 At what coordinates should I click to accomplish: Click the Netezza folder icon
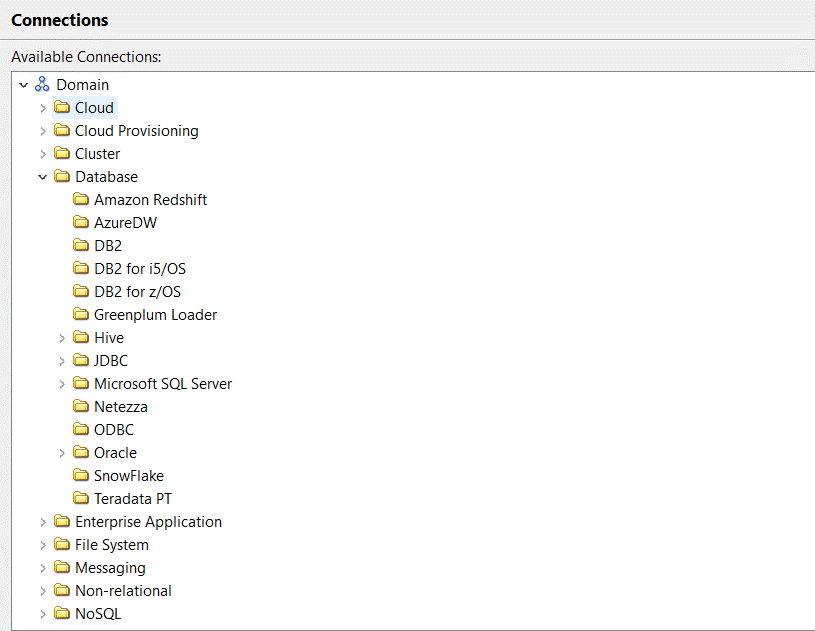click(81, 407)
